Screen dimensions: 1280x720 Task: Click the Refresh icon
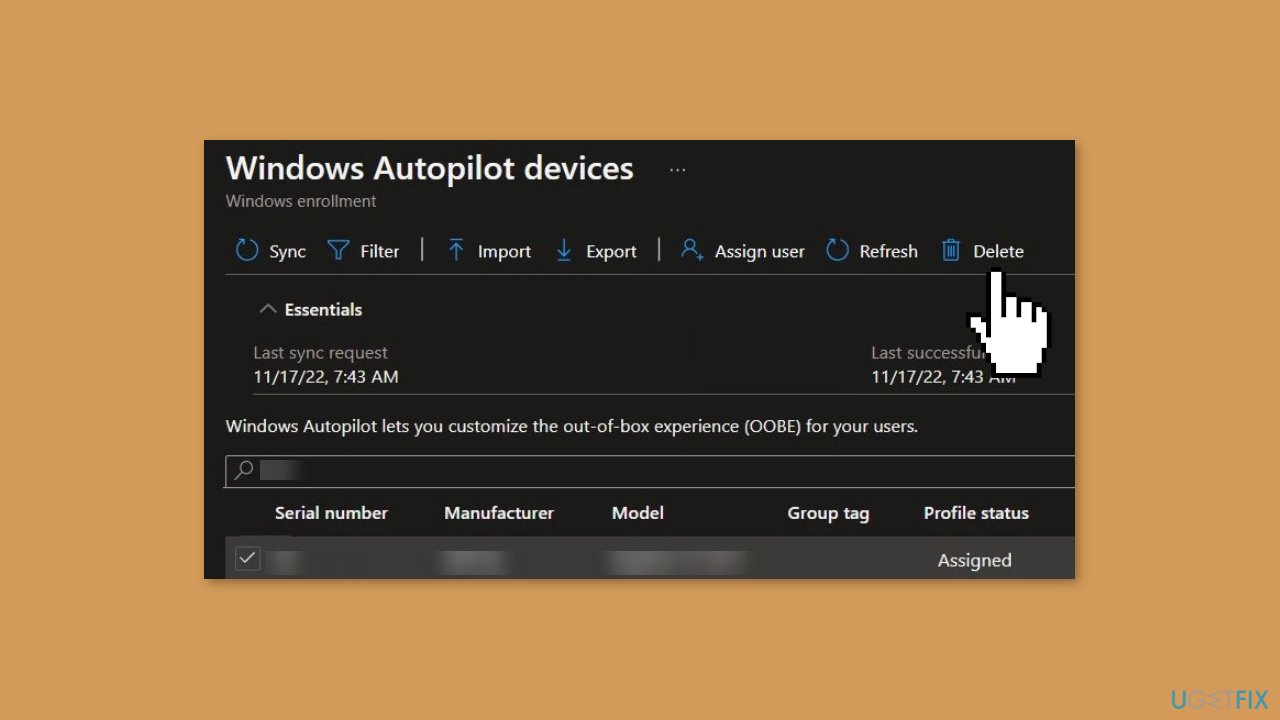point(836,250)
